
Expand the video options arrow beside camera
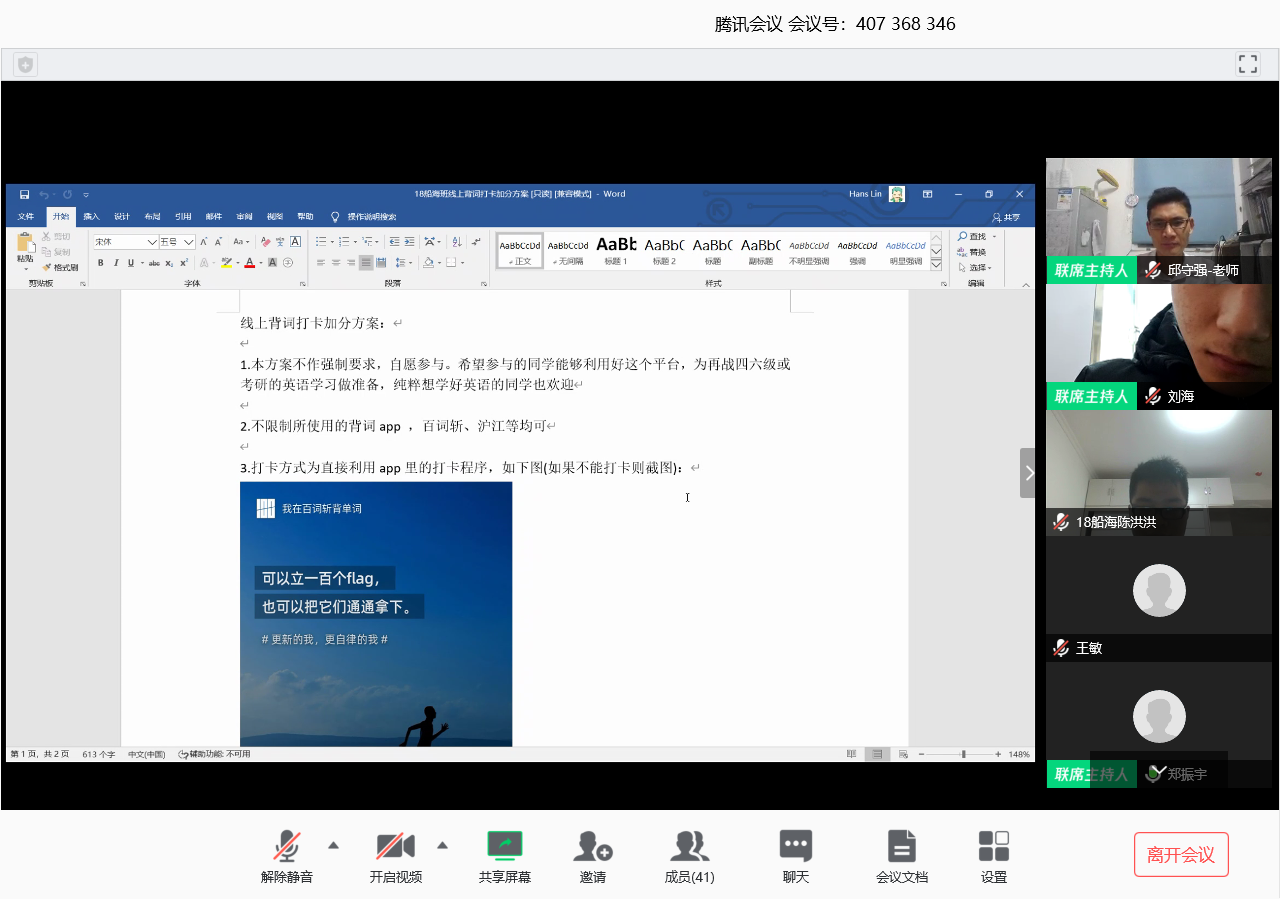(442, 845)
